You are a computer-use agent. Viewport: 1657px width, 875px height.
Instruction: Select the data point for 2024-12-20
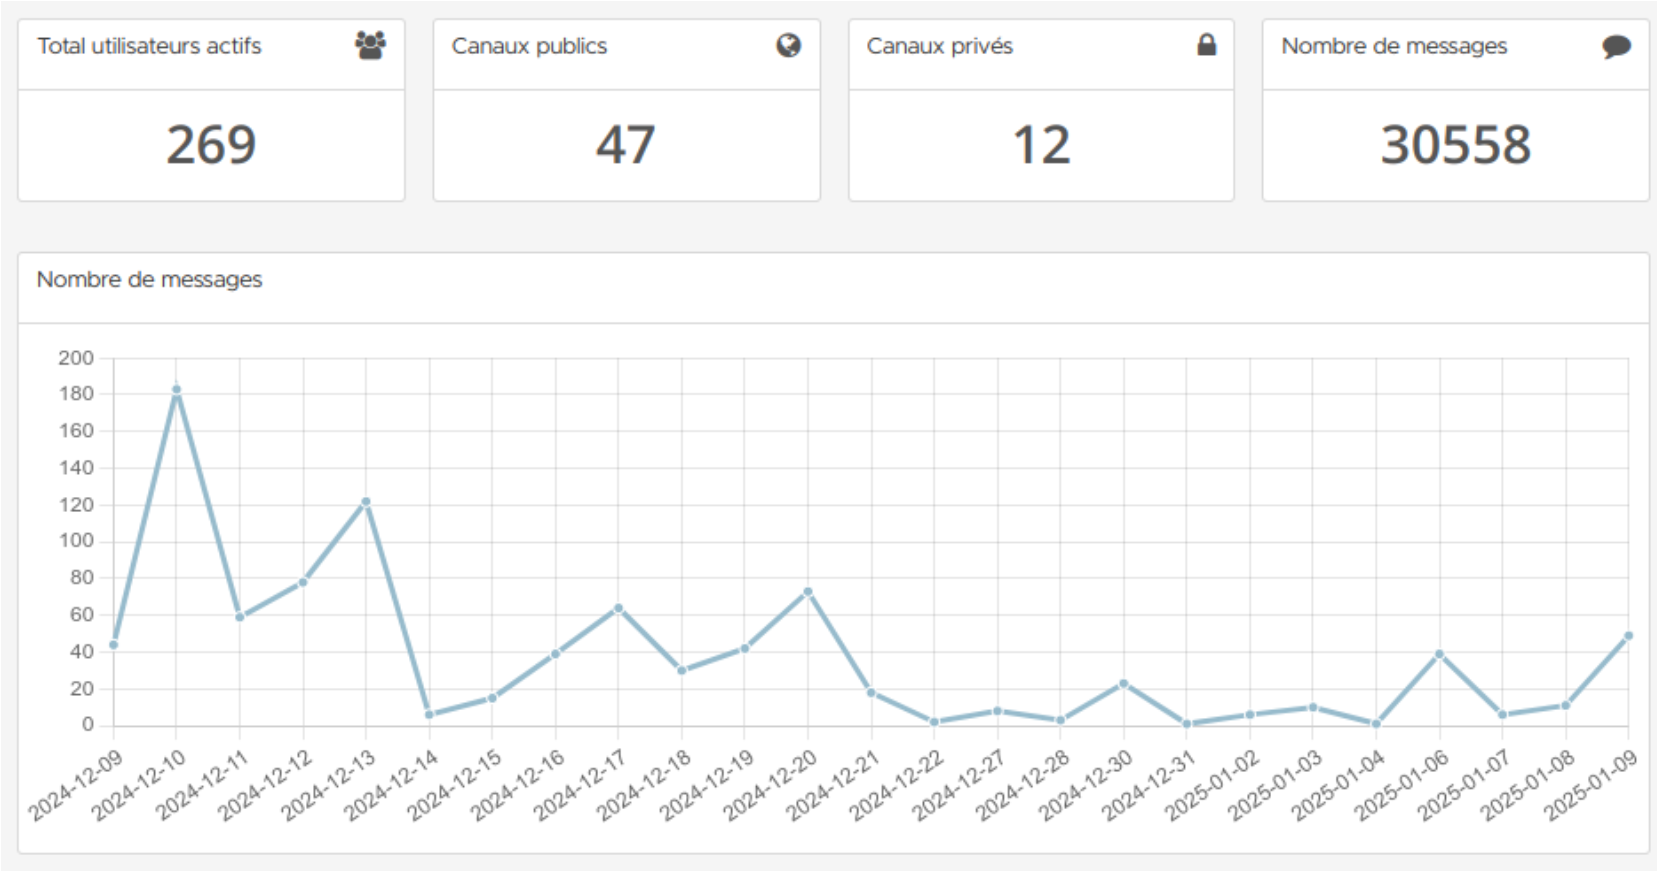pos(808,592)
